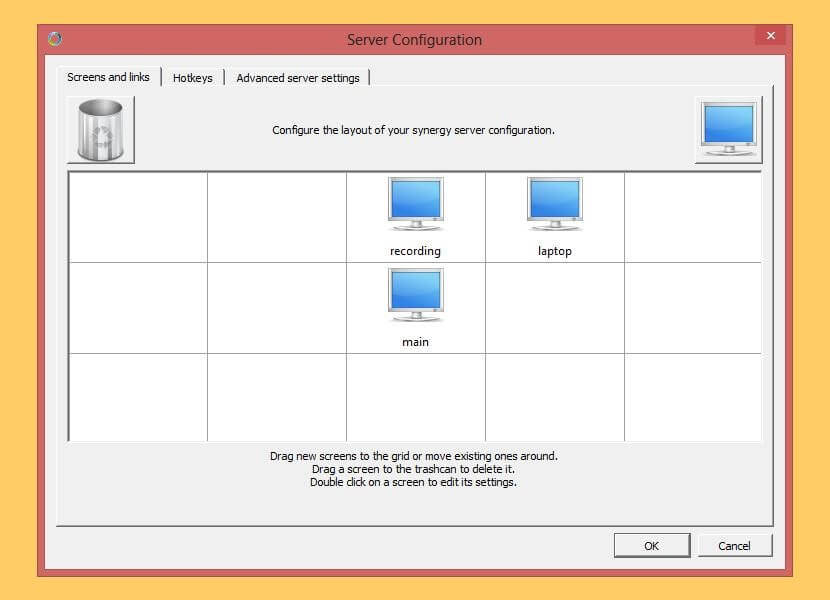Click the Server Configuration title bar text
The width and height of the screenshot is (830, 600).
point(414,40)
